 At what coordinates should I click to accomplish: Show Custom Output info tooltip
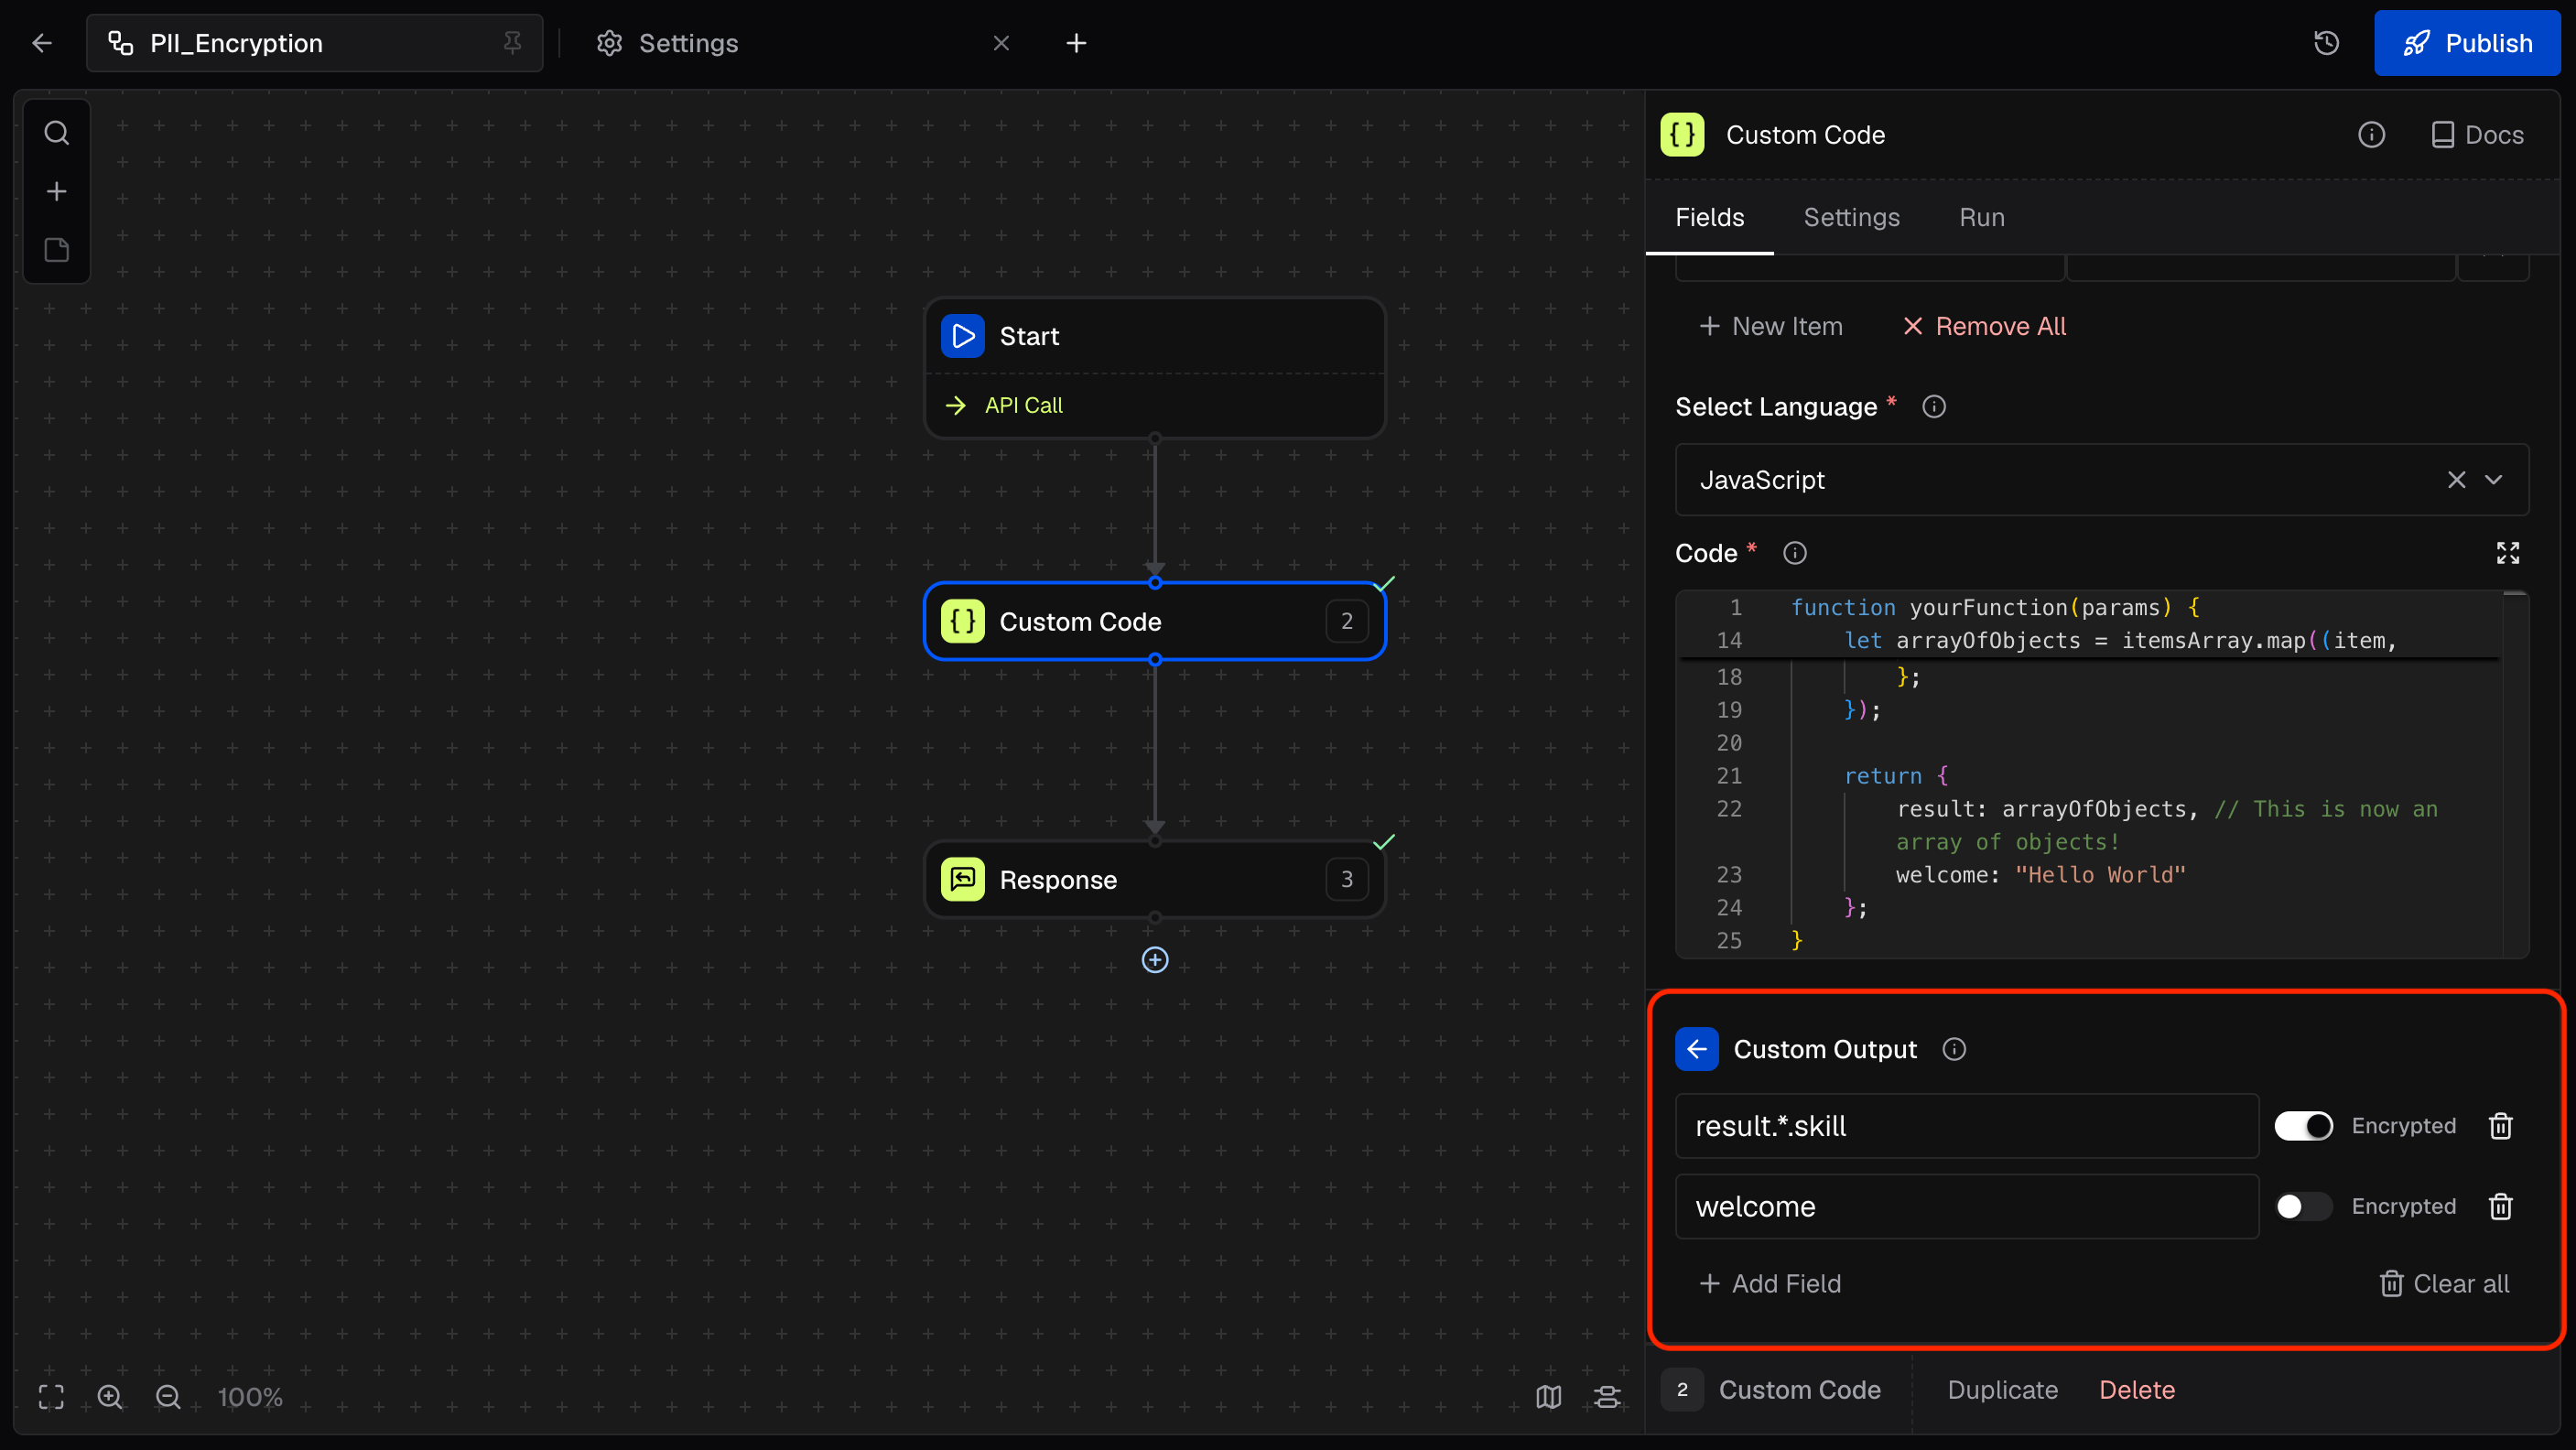(x=1953, y=1049)
